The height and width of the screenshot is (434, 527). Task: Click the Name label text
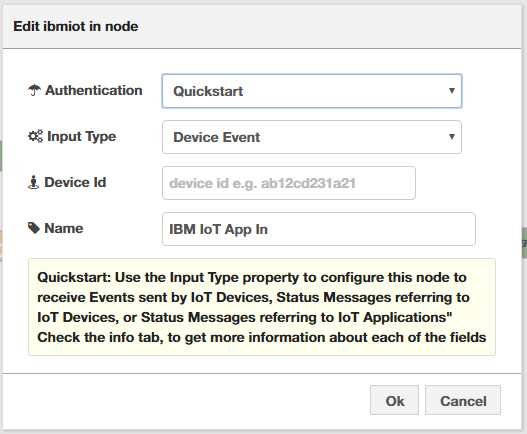(x=64, y=228)
